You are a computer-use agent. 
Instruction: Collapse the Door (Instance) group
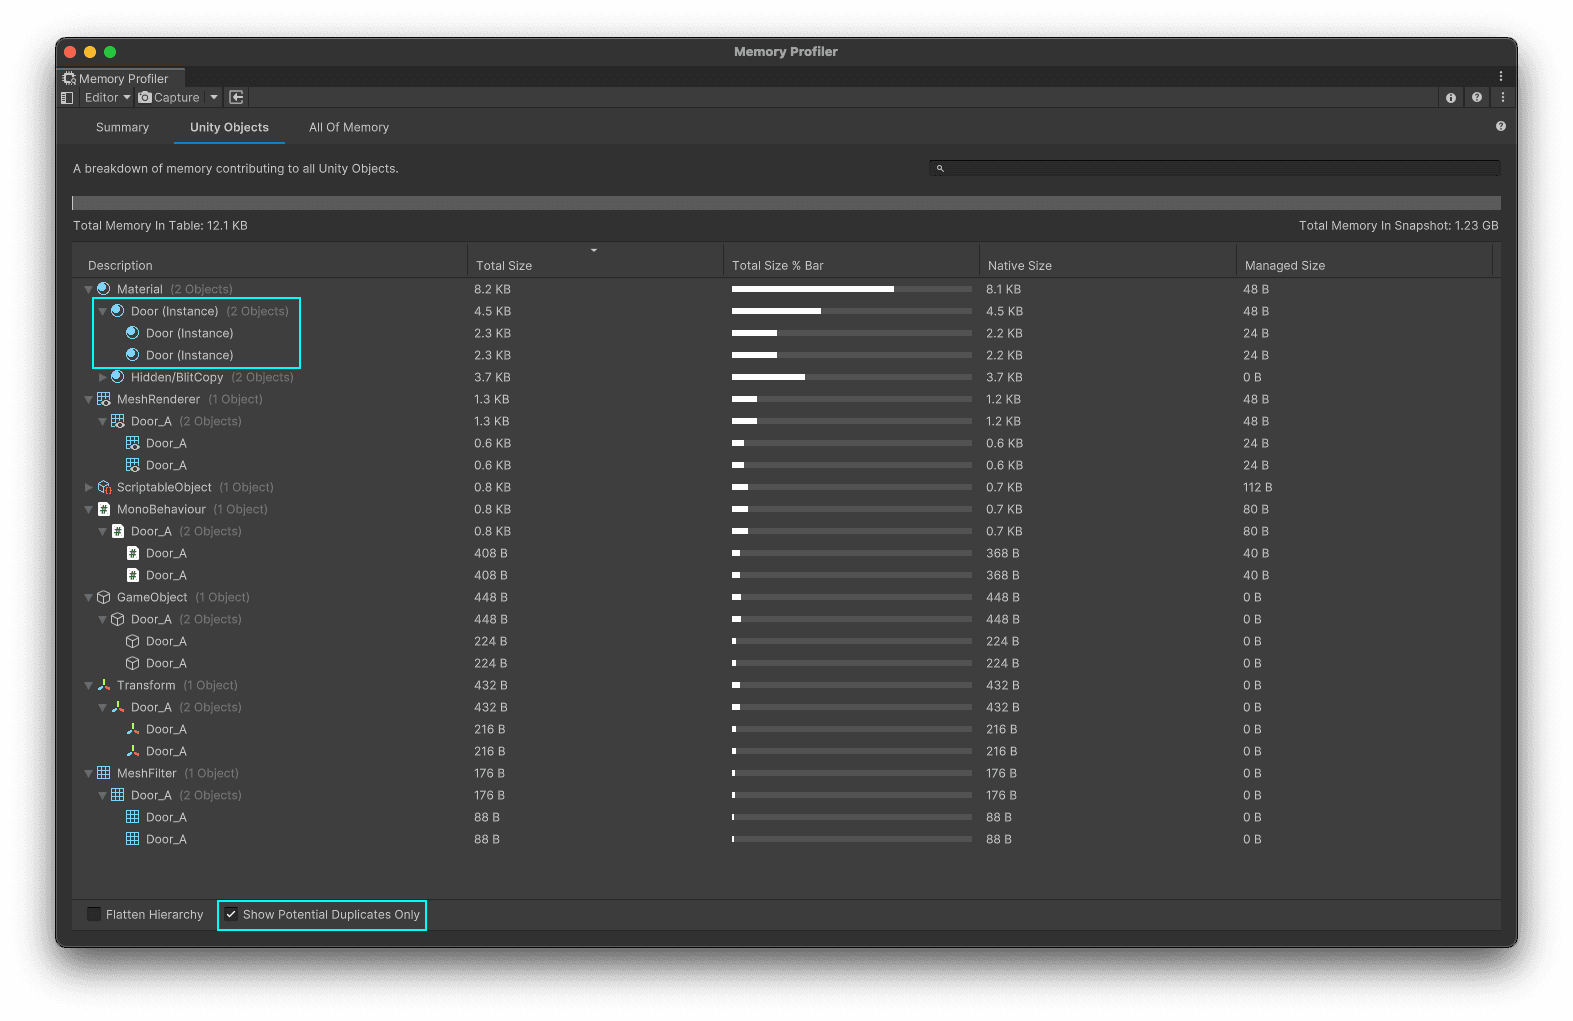(x=102, y=312)
